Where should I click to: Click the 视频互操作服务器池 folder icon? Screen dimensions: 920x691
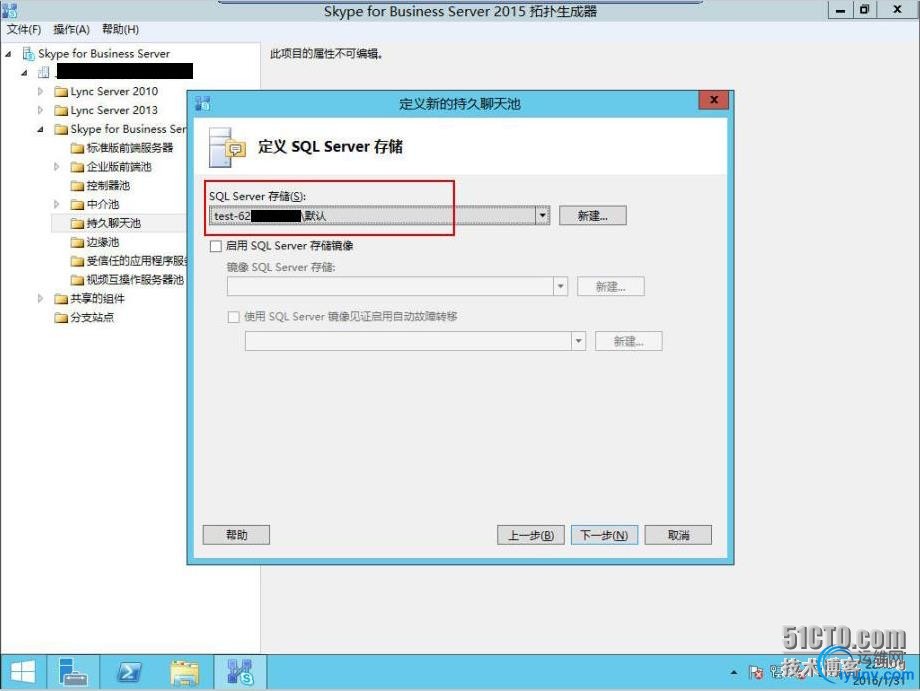77,279
